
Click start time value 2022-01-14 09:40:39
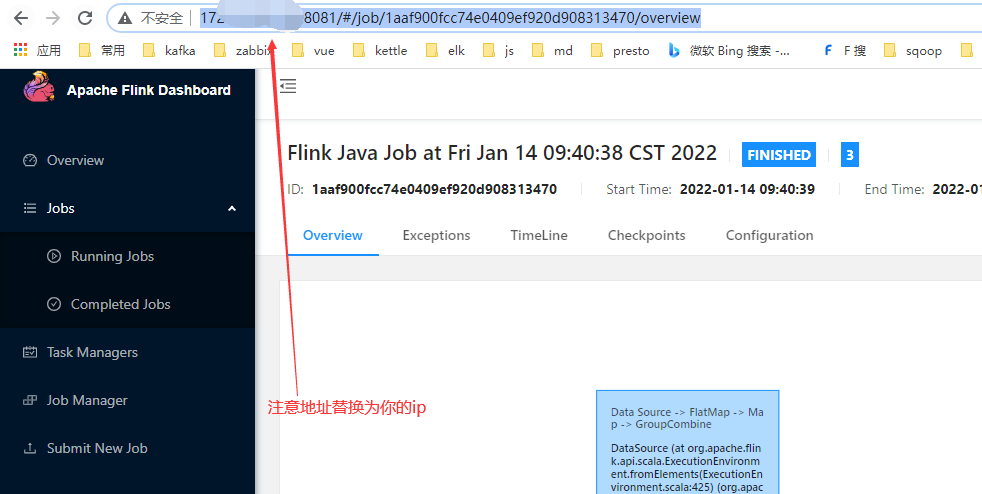click(747, 189)
